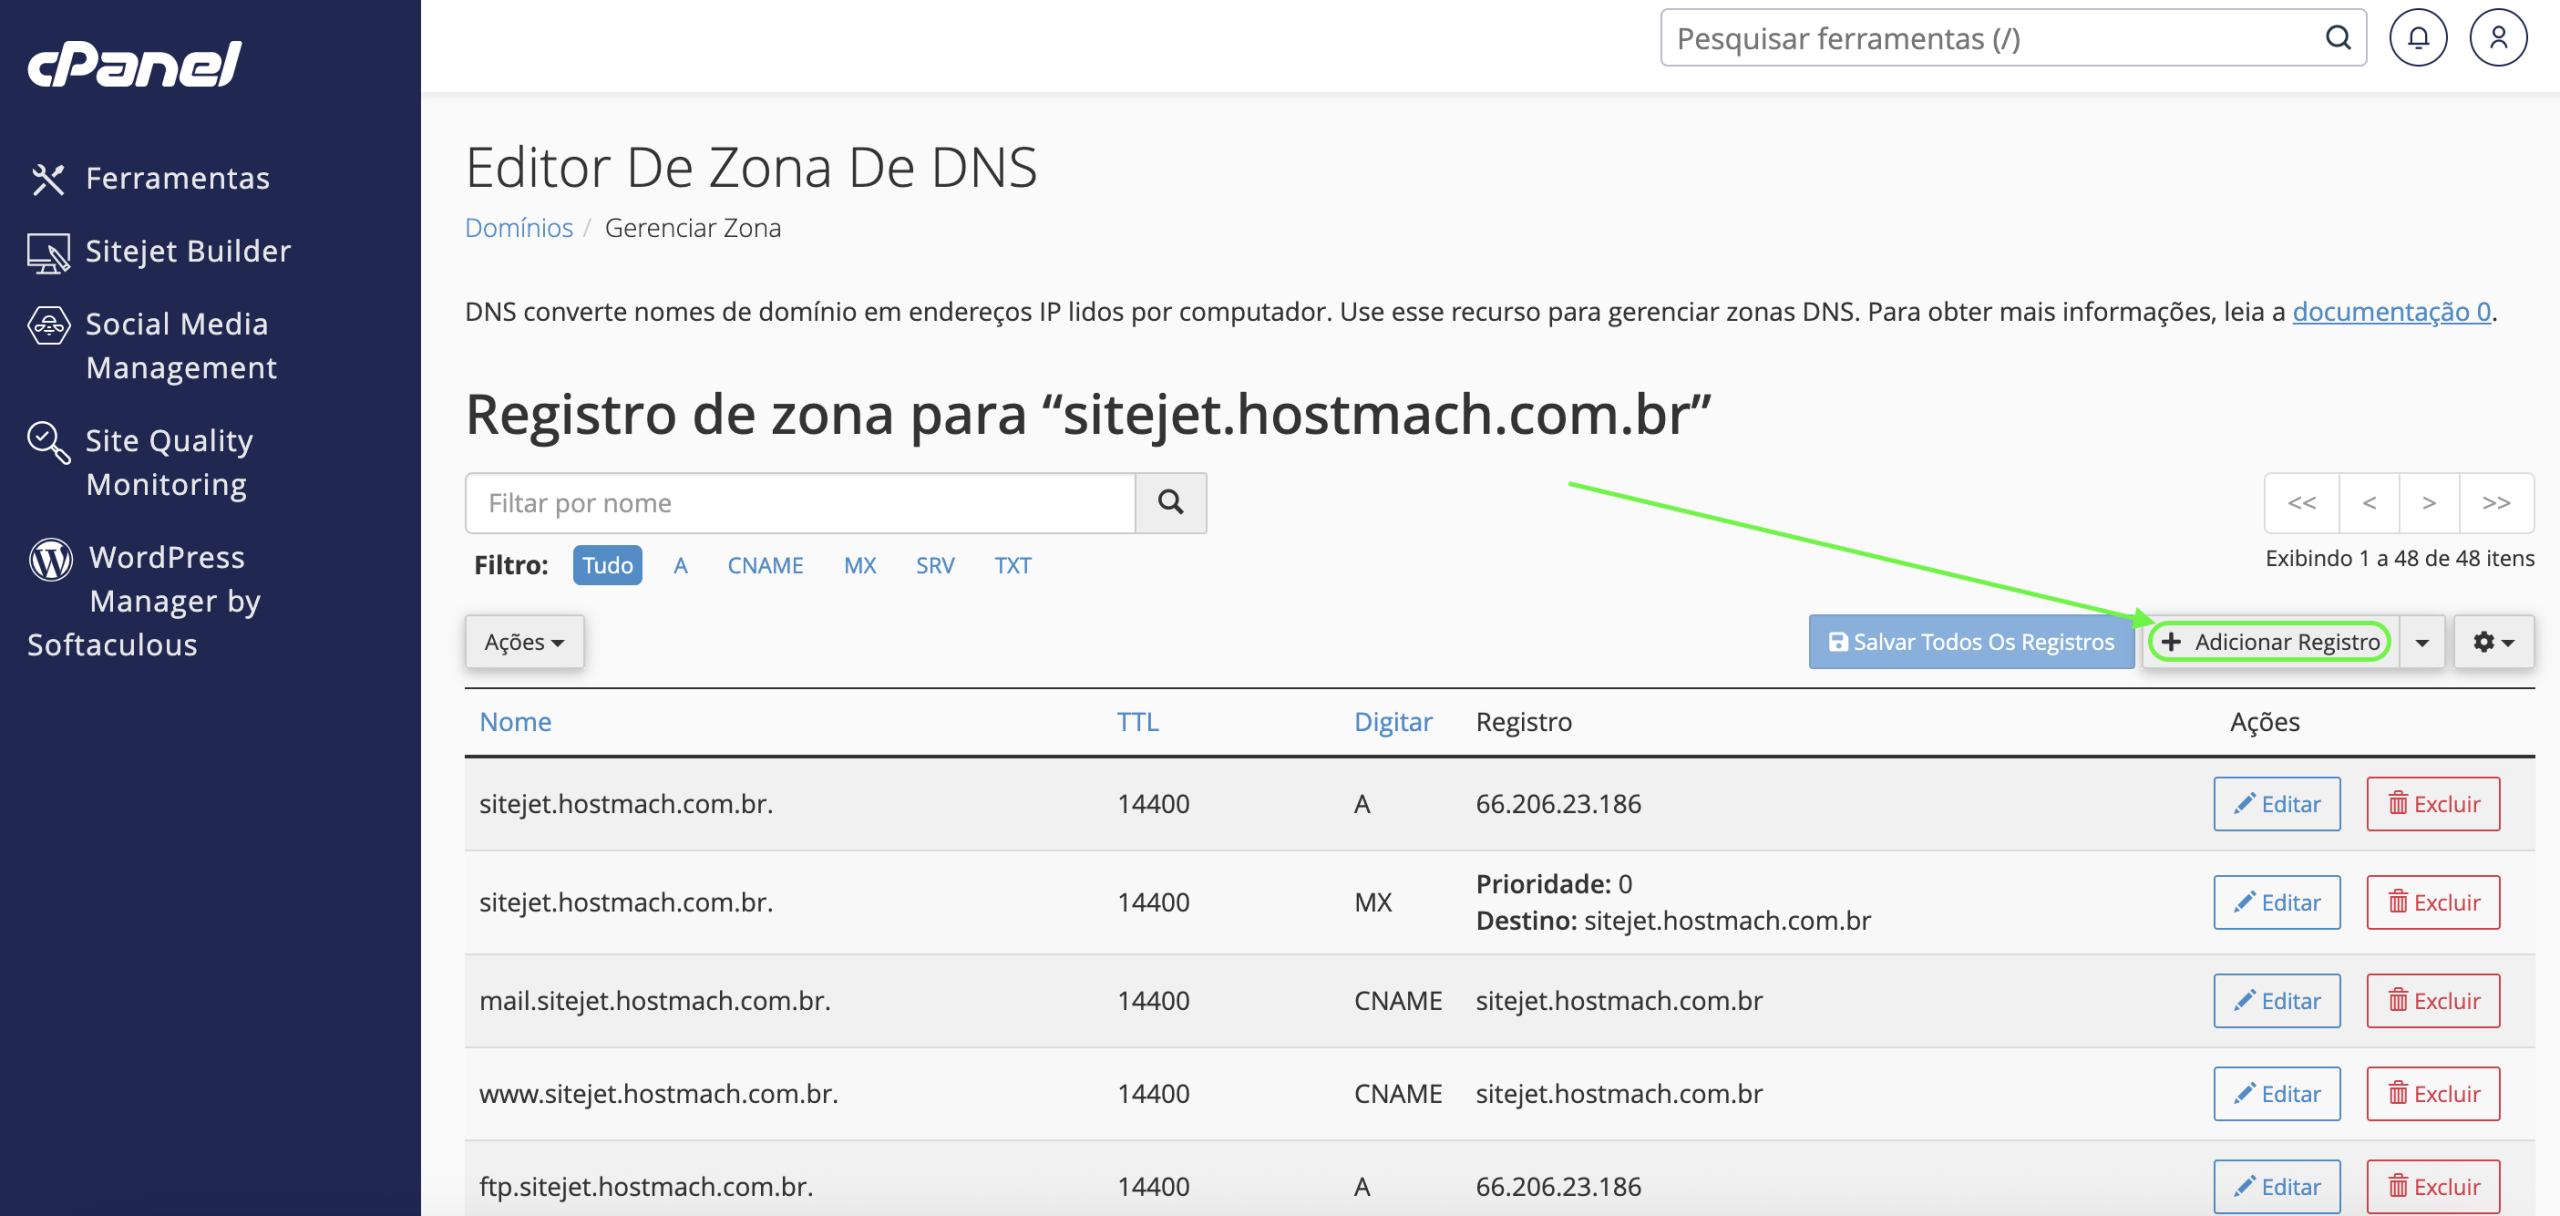This screenshot has width=2560, height=1216.
Task: Sort table by TTL column
Action: point(1138,722)
